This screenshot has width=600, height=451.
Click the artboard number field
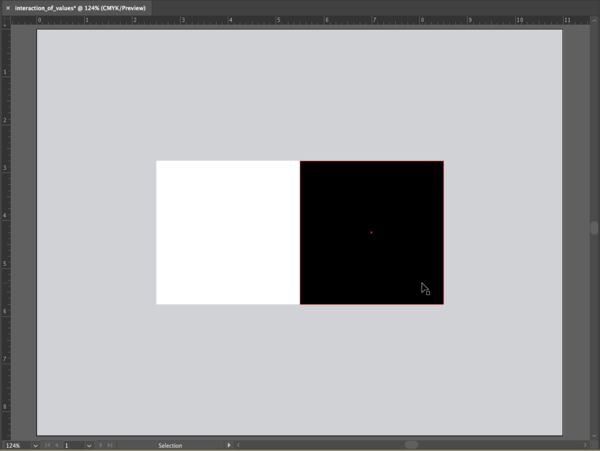point(72,444)
